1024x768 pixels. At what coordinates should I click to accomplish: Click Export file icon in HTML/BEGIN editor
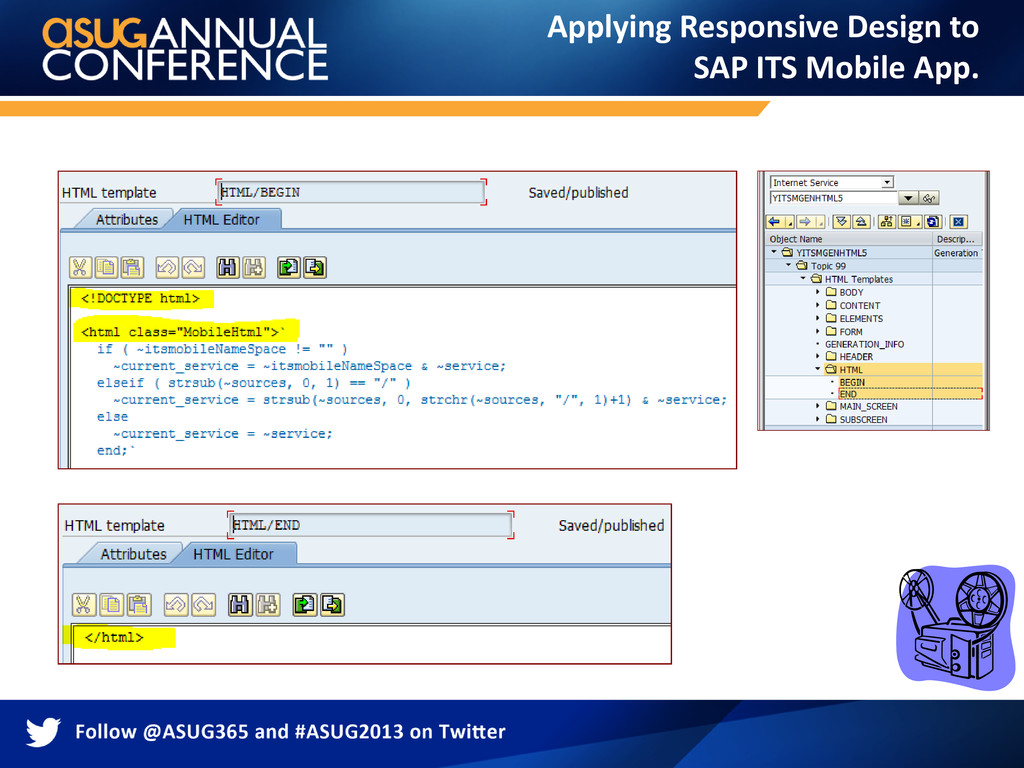point(315,268)
